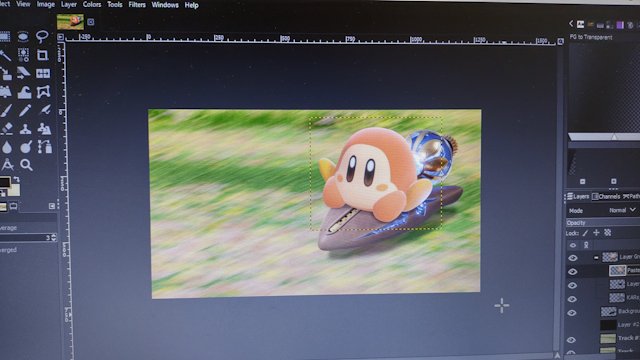Toggle eye of layer below Pasted layer
Image resolution: width=640 pixels, height=360 pixels.
tap(572, 285)
